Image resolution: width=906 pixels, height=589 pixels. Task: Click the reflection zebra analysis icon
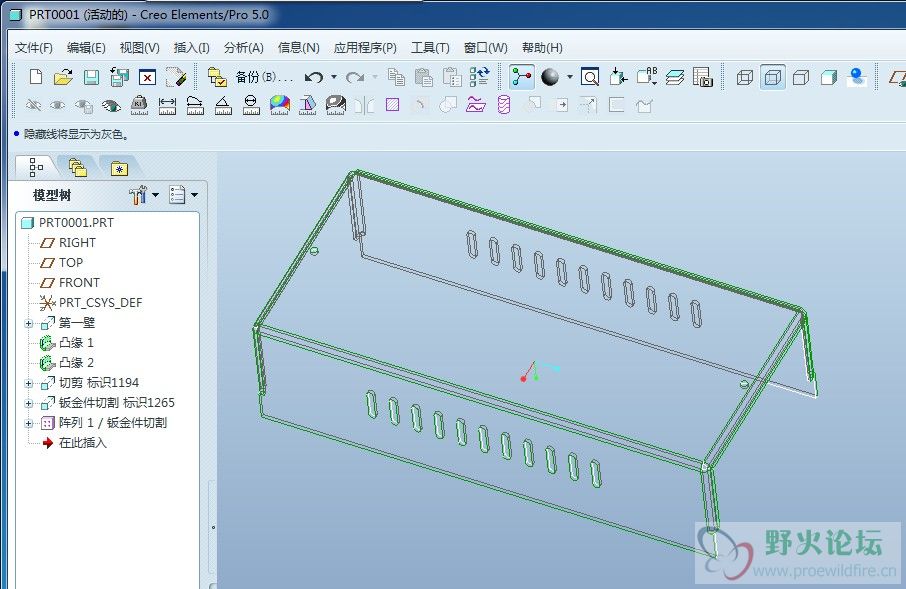point(336,105)
